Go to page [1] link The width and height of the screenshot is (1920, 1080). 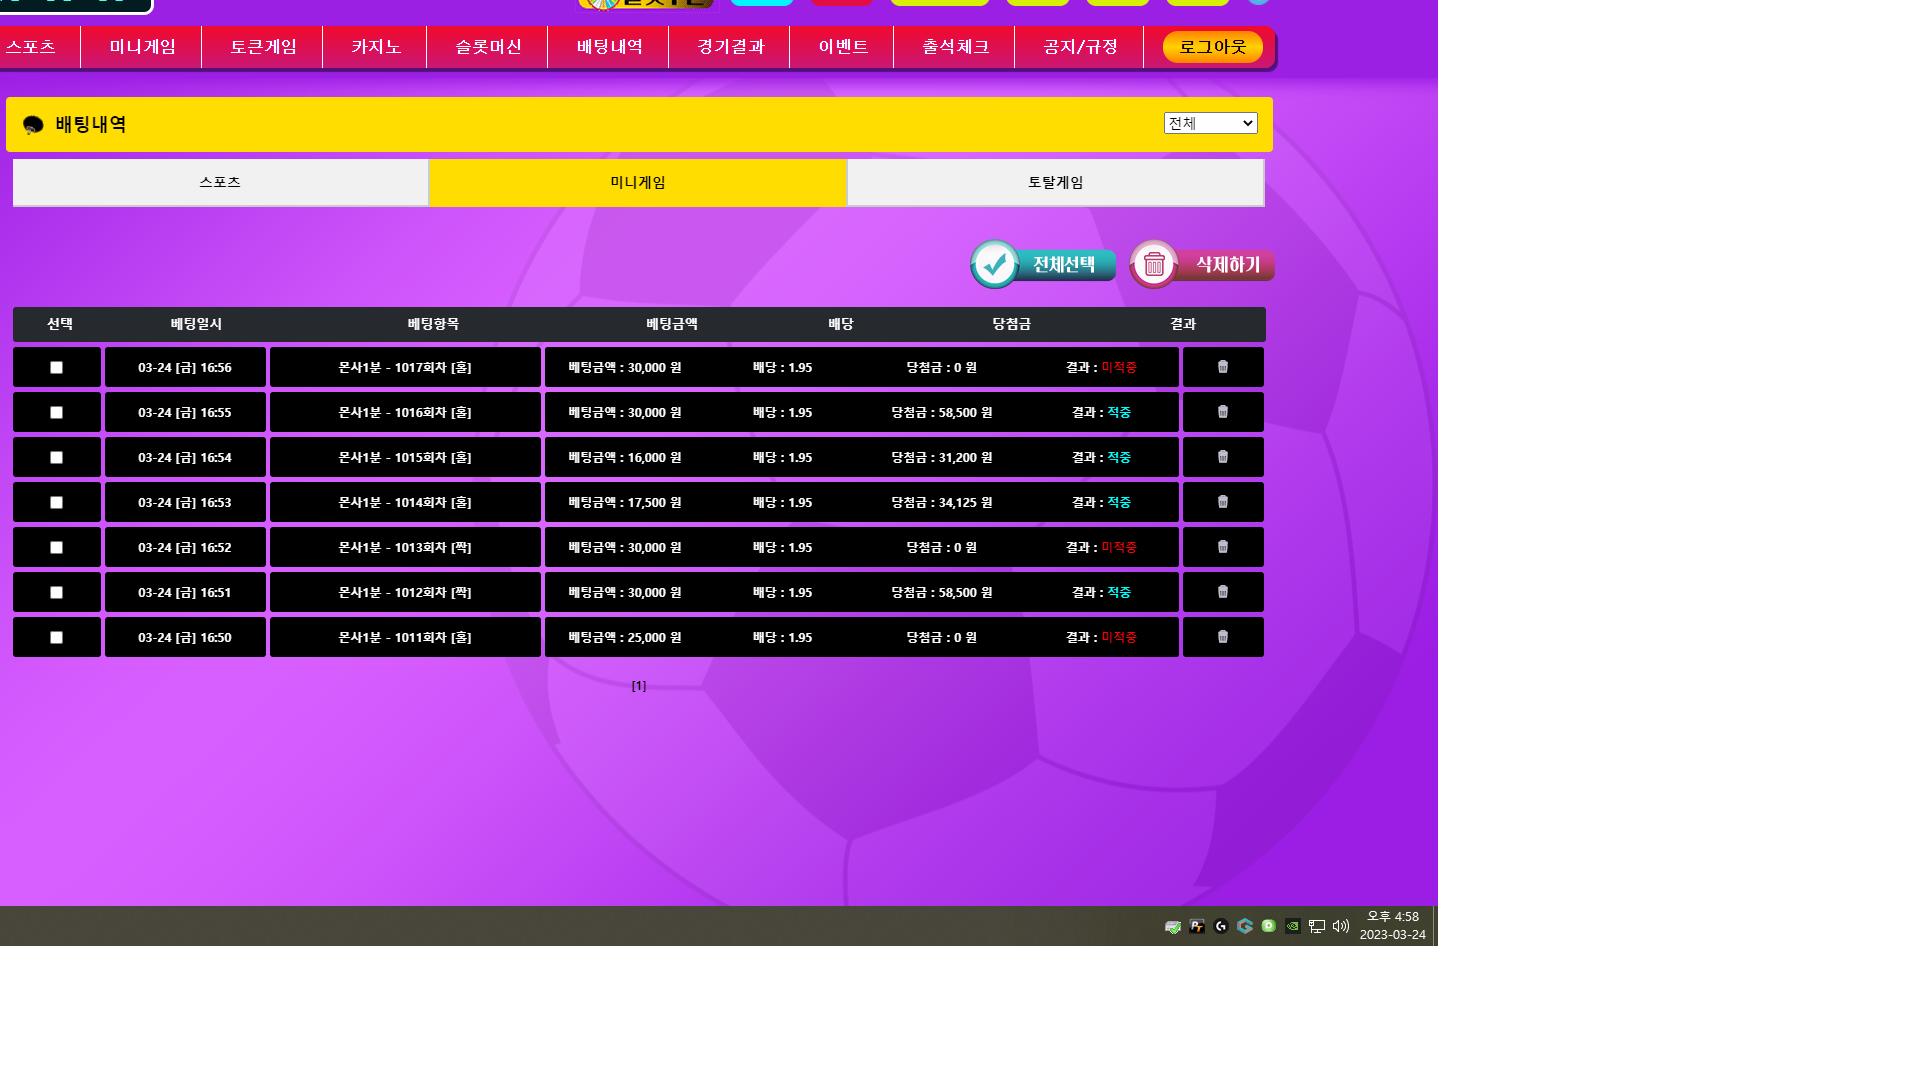coord(639,686)
